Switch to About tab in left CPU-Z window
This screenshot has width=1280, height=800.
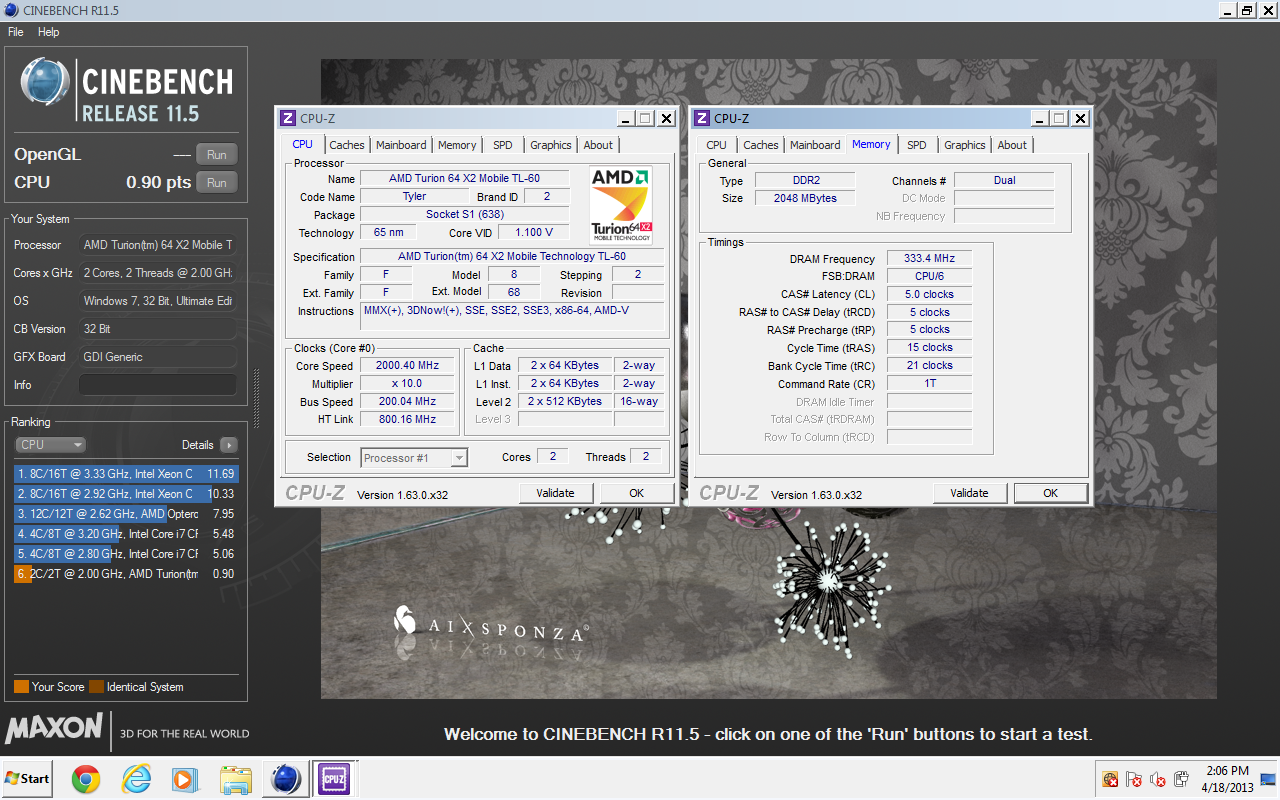coord(598,145)
